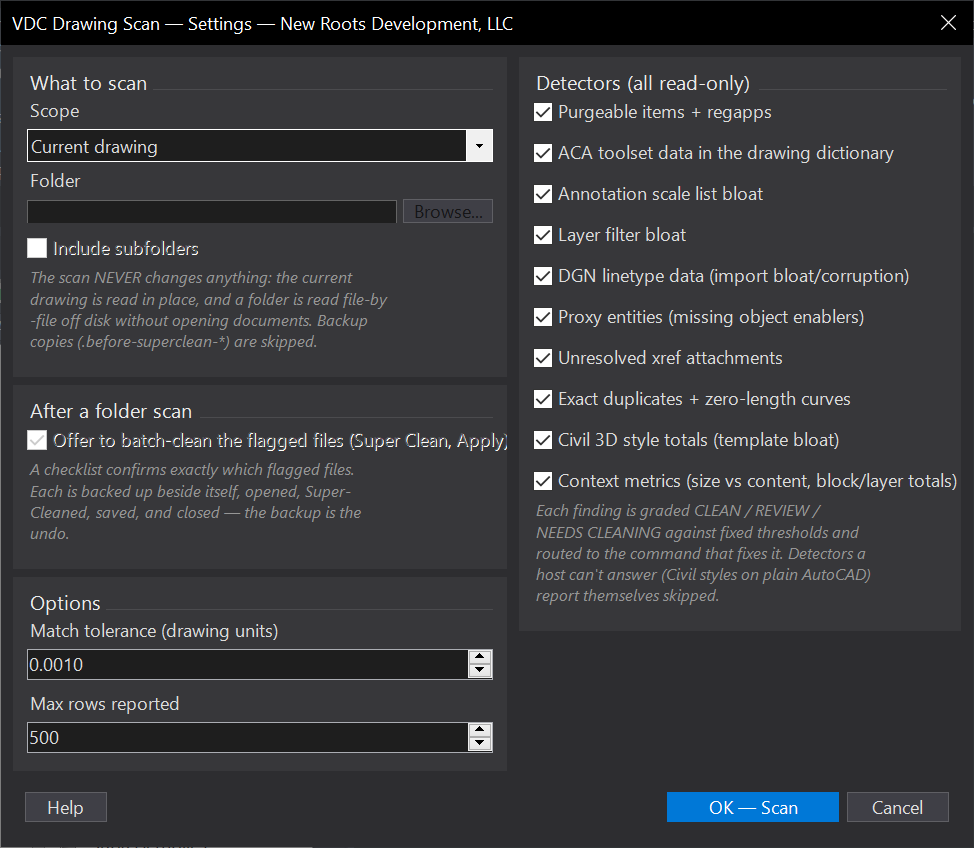
Task: Uncheck DGN linetype data detector
Action: click(x=543, y=276)
